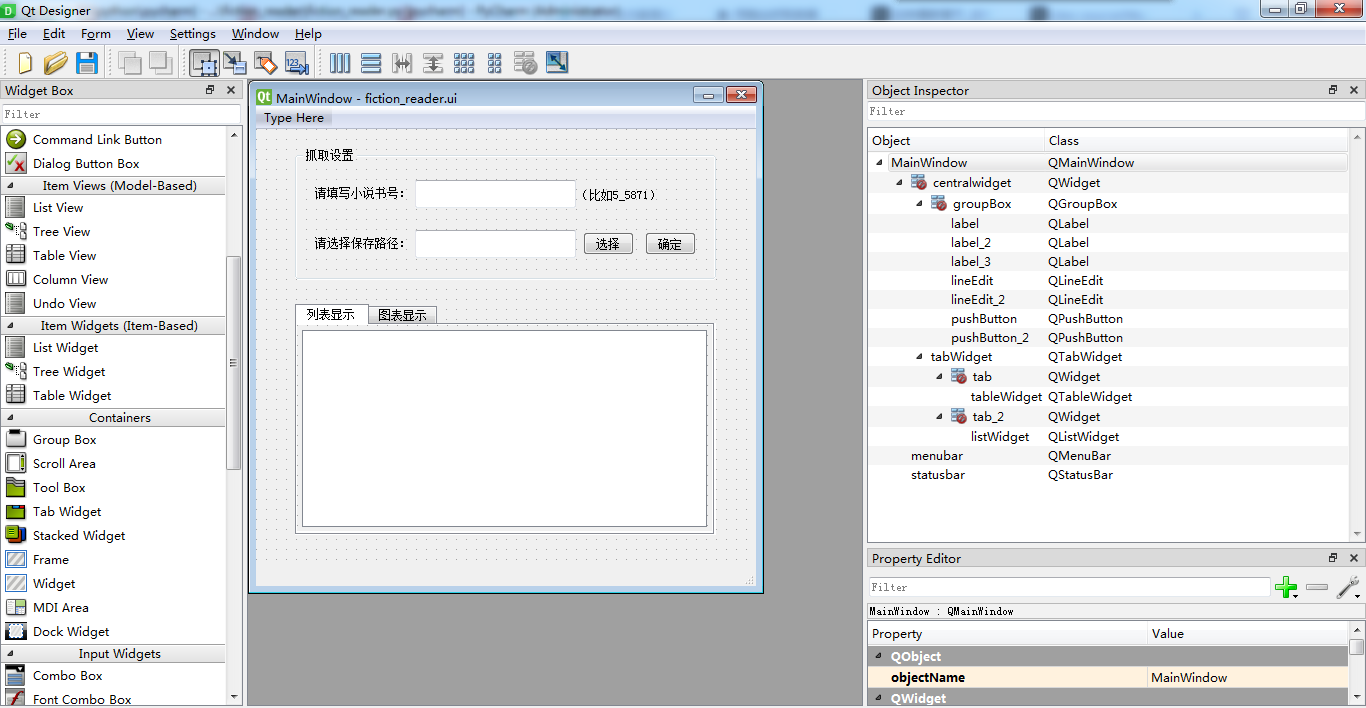Choose the Font Combo Box widget

[82, 699]
